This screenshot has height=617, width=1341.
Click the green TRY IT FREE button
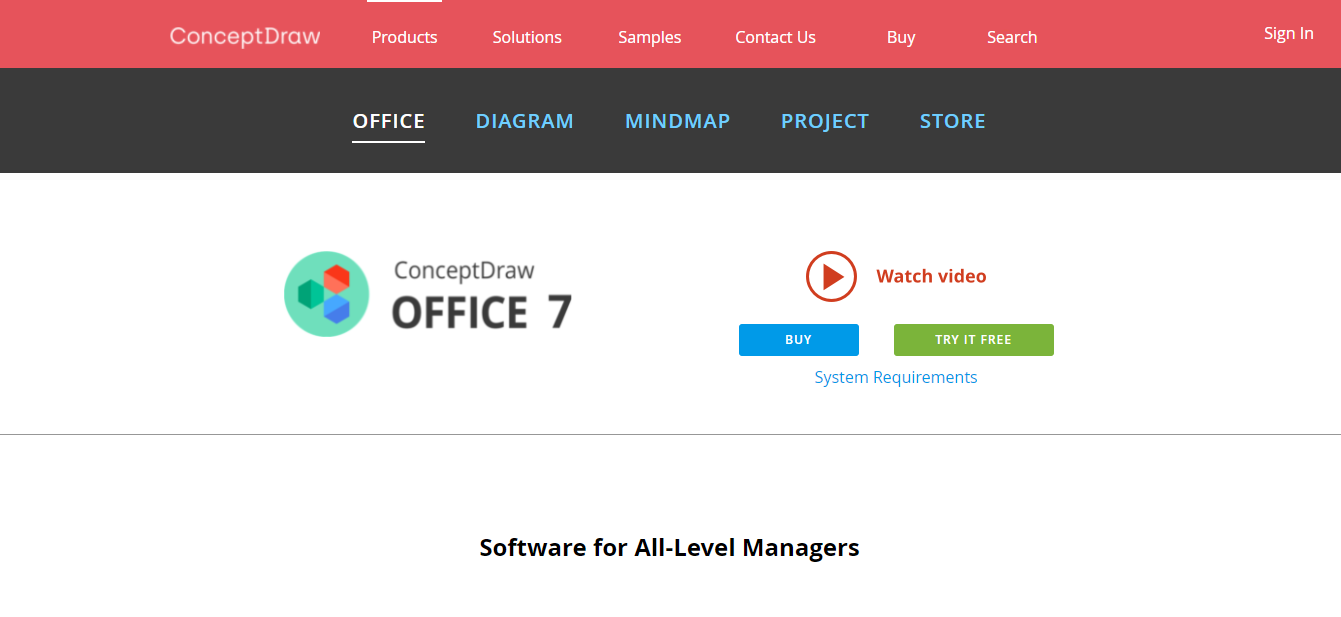point(974,340)
